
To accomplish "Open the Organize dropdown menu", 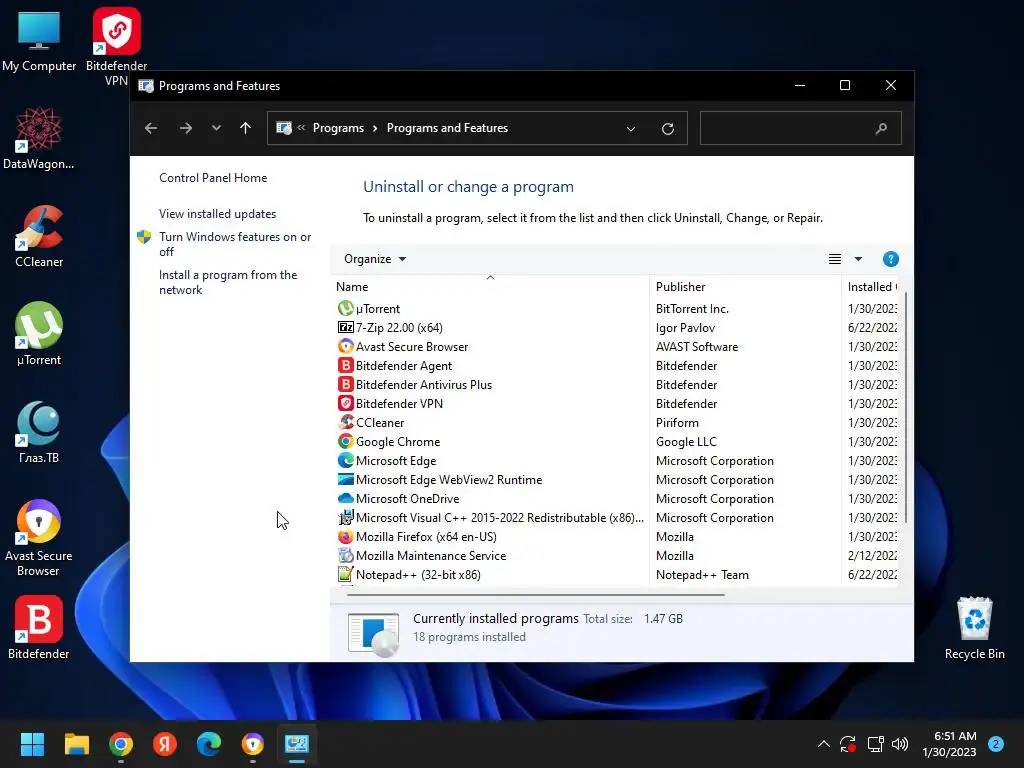I will tap(375, 259).
